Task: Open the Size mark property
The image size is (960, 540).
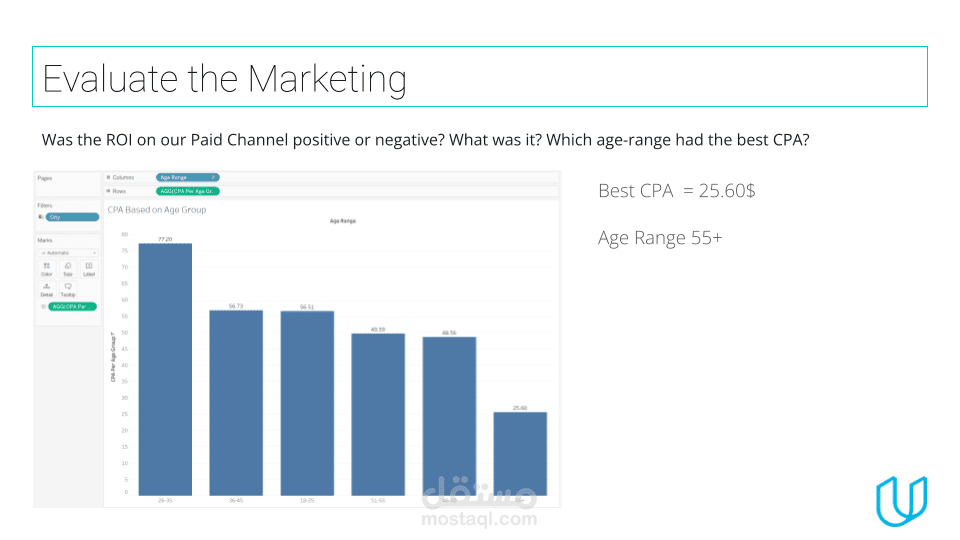Action: pyautogui.click(x=68, y=269)
